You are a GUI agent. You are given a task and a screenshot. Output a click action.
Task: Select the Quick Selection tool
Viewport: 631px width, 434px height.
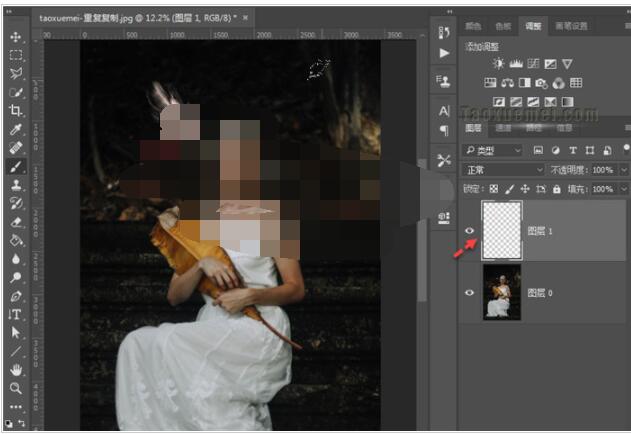16,93
